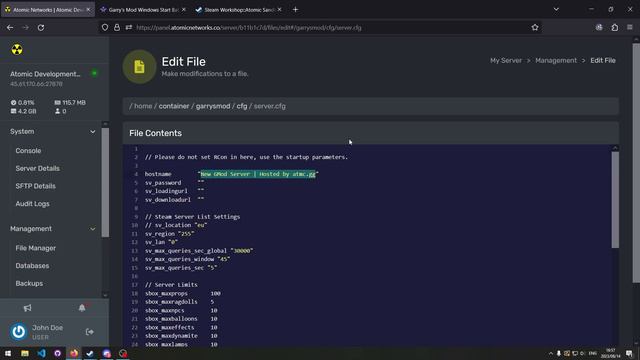Collapse the System sidebar section
The width and height of the screenshot is (640, 360).
(93, 132)
